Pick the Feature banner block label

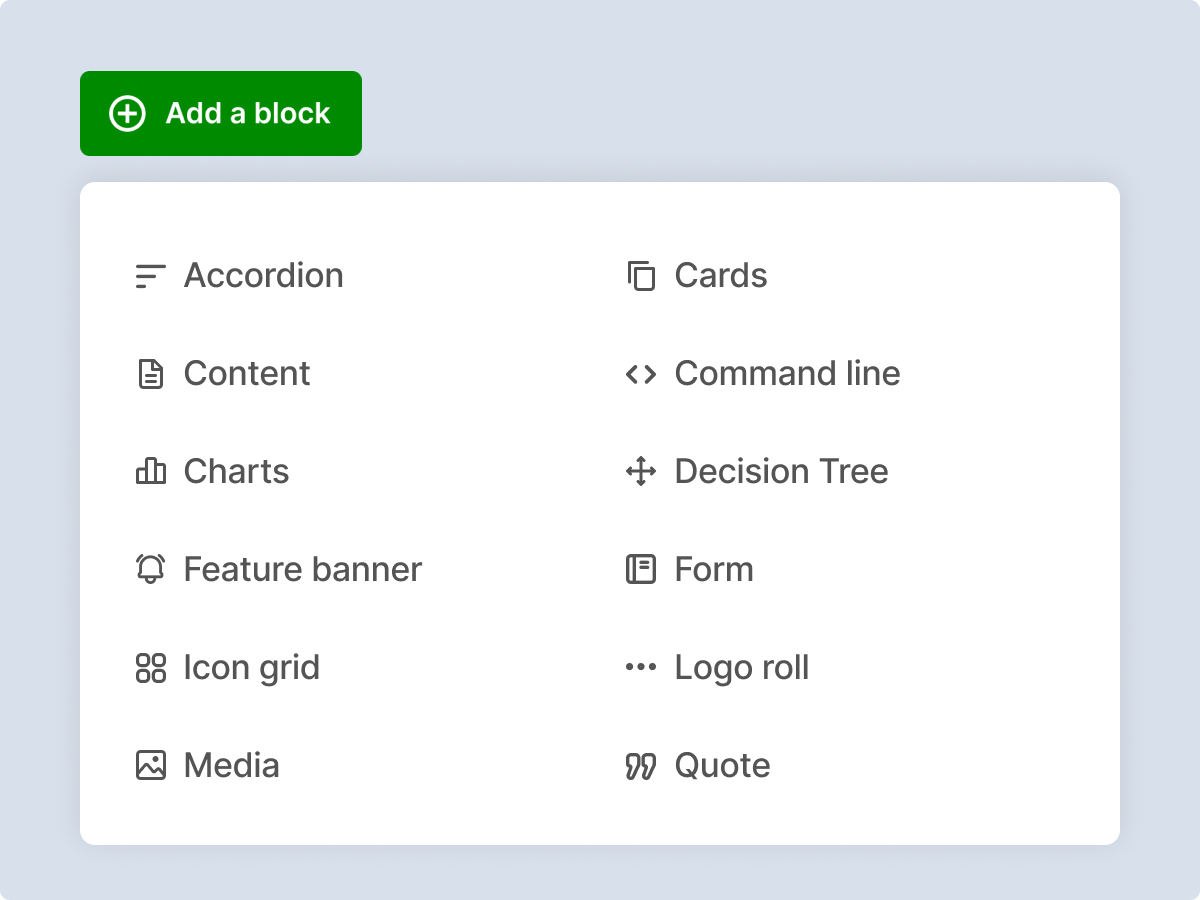[302, 569]
